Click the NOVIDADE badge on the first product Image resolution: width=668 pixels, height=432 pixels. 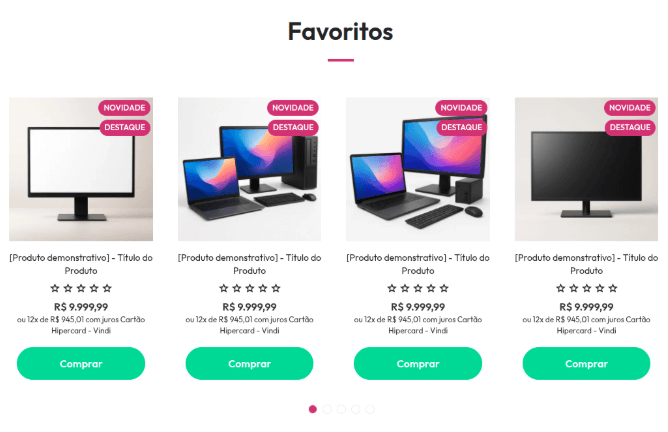pyautogui.click(x=124, y=108)
